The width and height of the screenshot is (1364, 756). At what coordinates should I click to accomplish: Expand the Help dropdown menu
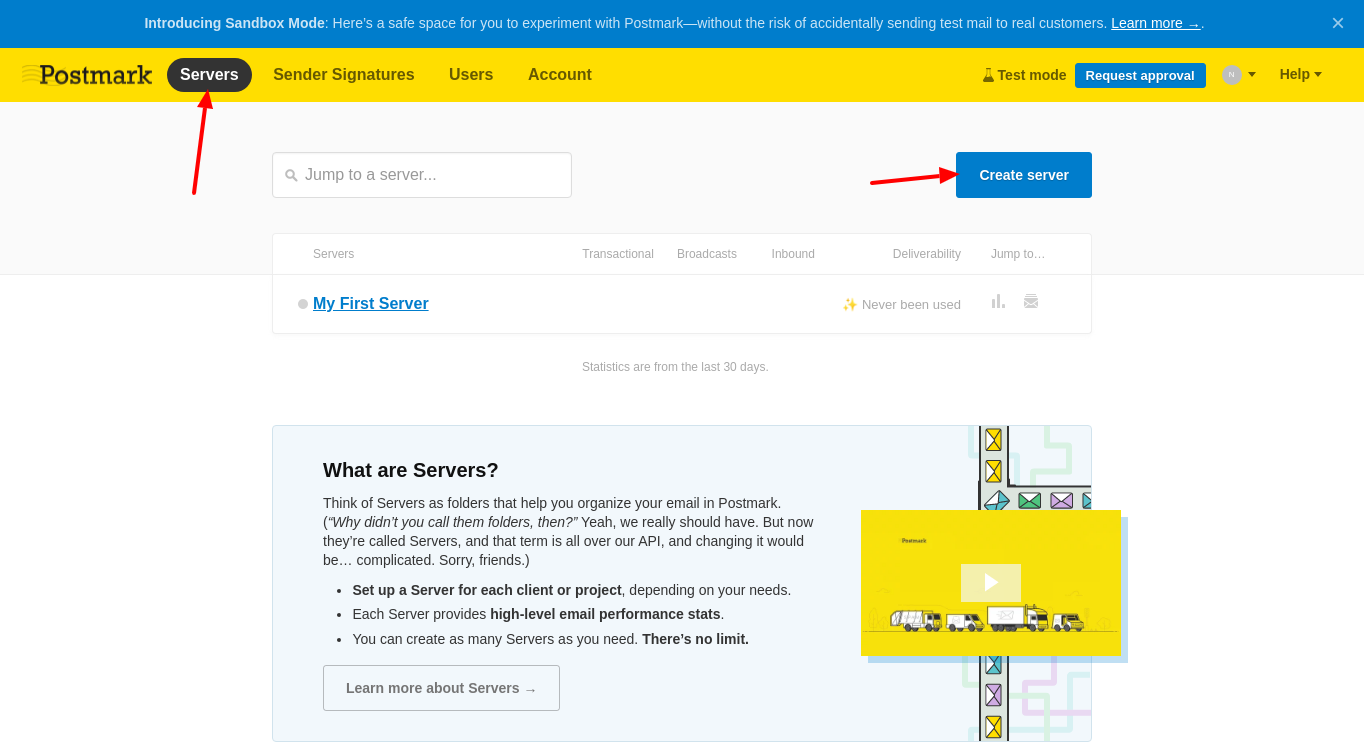1300,74
